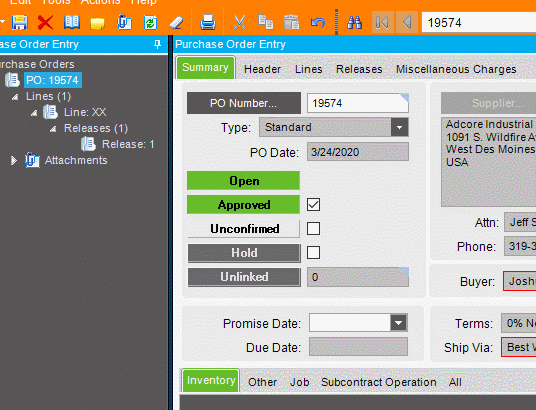Click the Unlinked value field
Viewport: 536px width, 410px height.
click(x=358, y=277)
